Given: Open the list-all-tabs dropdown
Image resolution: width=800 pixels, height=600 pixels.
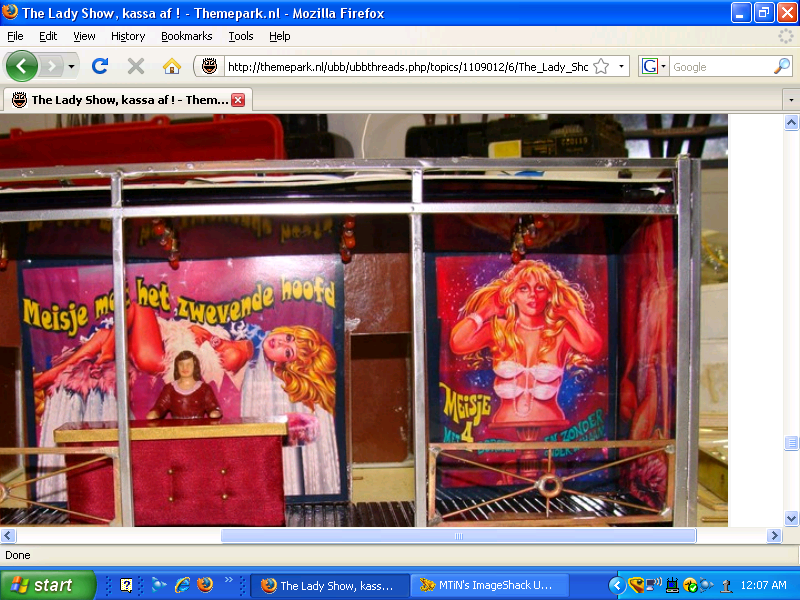Looking at the screenshot, I should [791, 99].
